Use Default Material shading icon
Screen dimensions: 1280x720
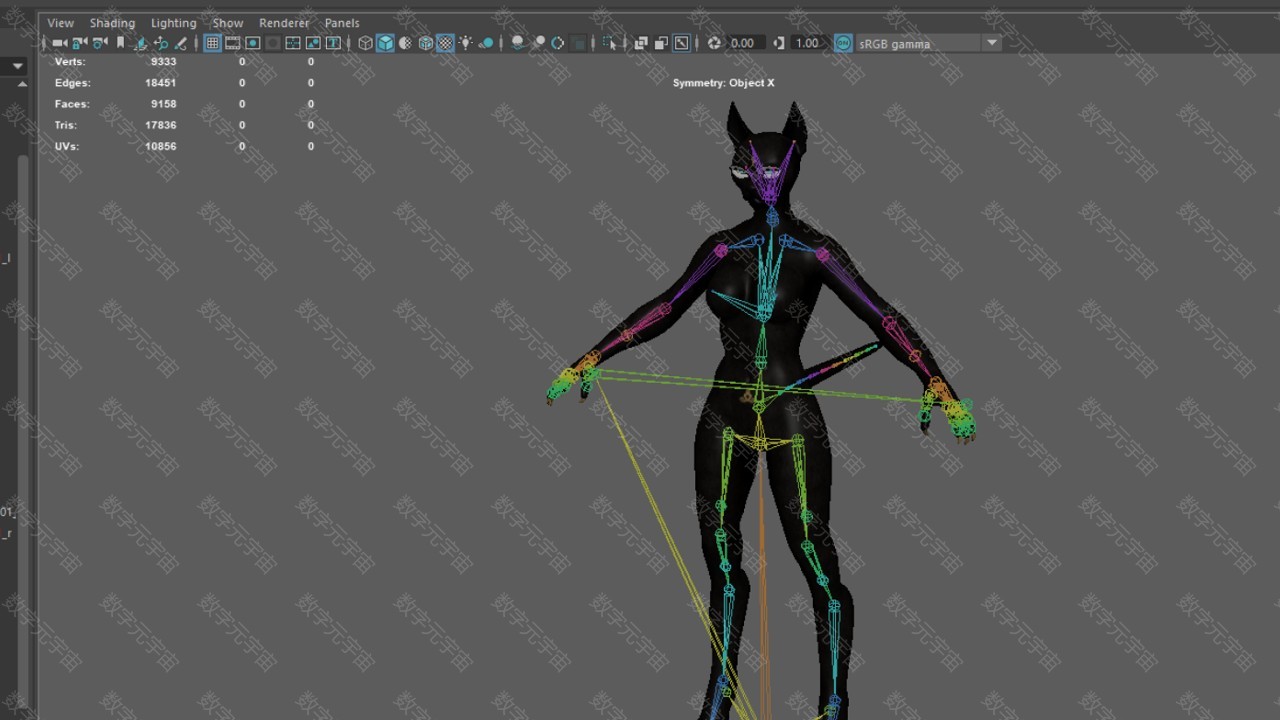[x=405, y=43]
